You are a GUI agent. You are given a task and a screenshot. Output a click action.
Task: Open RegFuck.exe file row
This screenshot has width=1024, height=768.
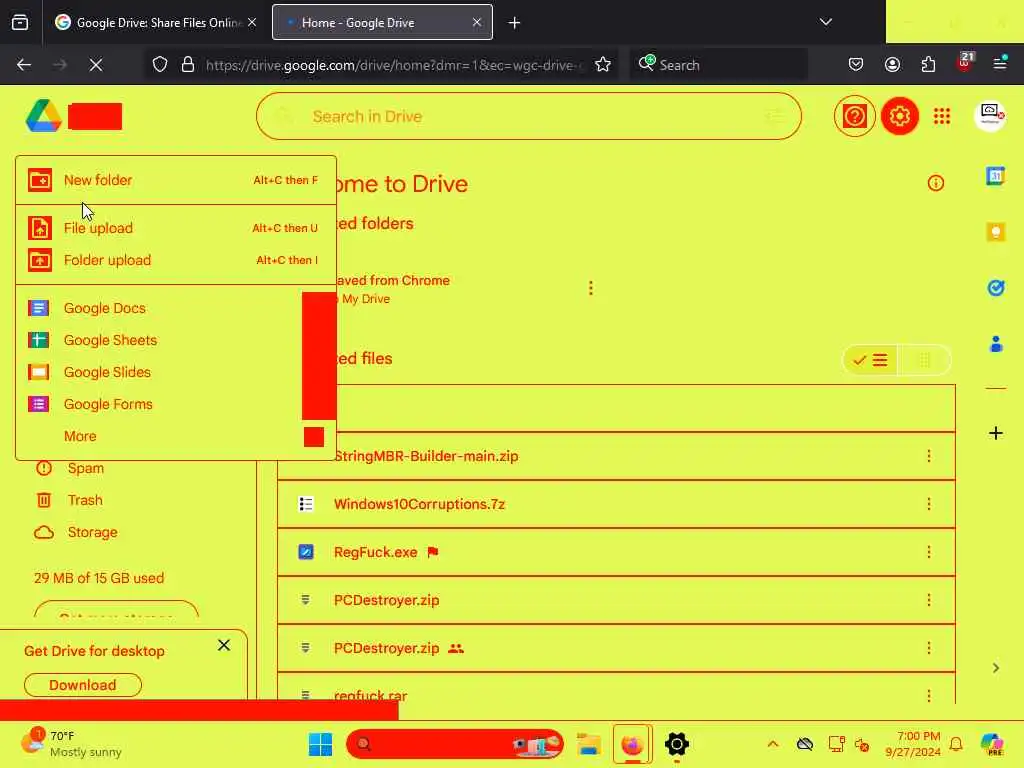pos(616,552)
